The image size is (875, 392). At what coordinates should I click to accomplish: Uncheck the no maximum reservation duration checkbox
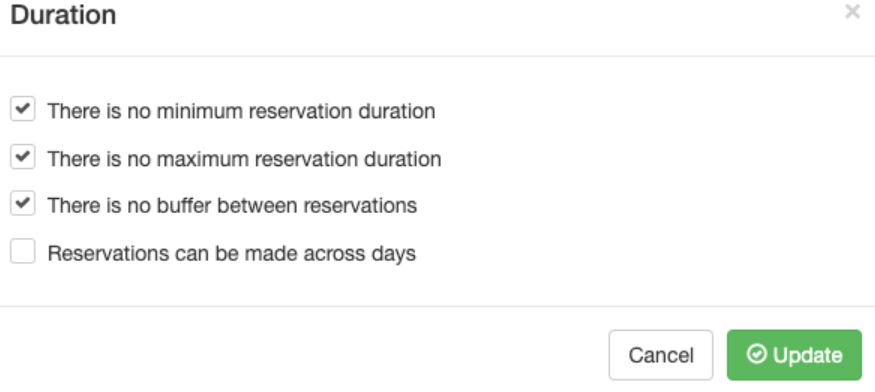pyautogui.click(x=23, y=156)
